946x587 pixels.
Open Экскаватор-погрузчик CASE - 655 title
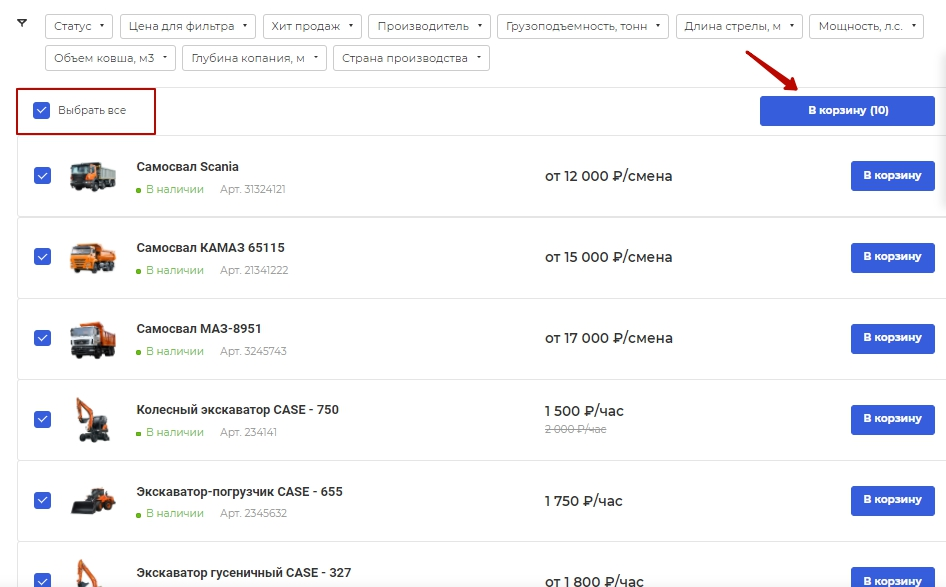pyautogui.click(x=240, y=492)
